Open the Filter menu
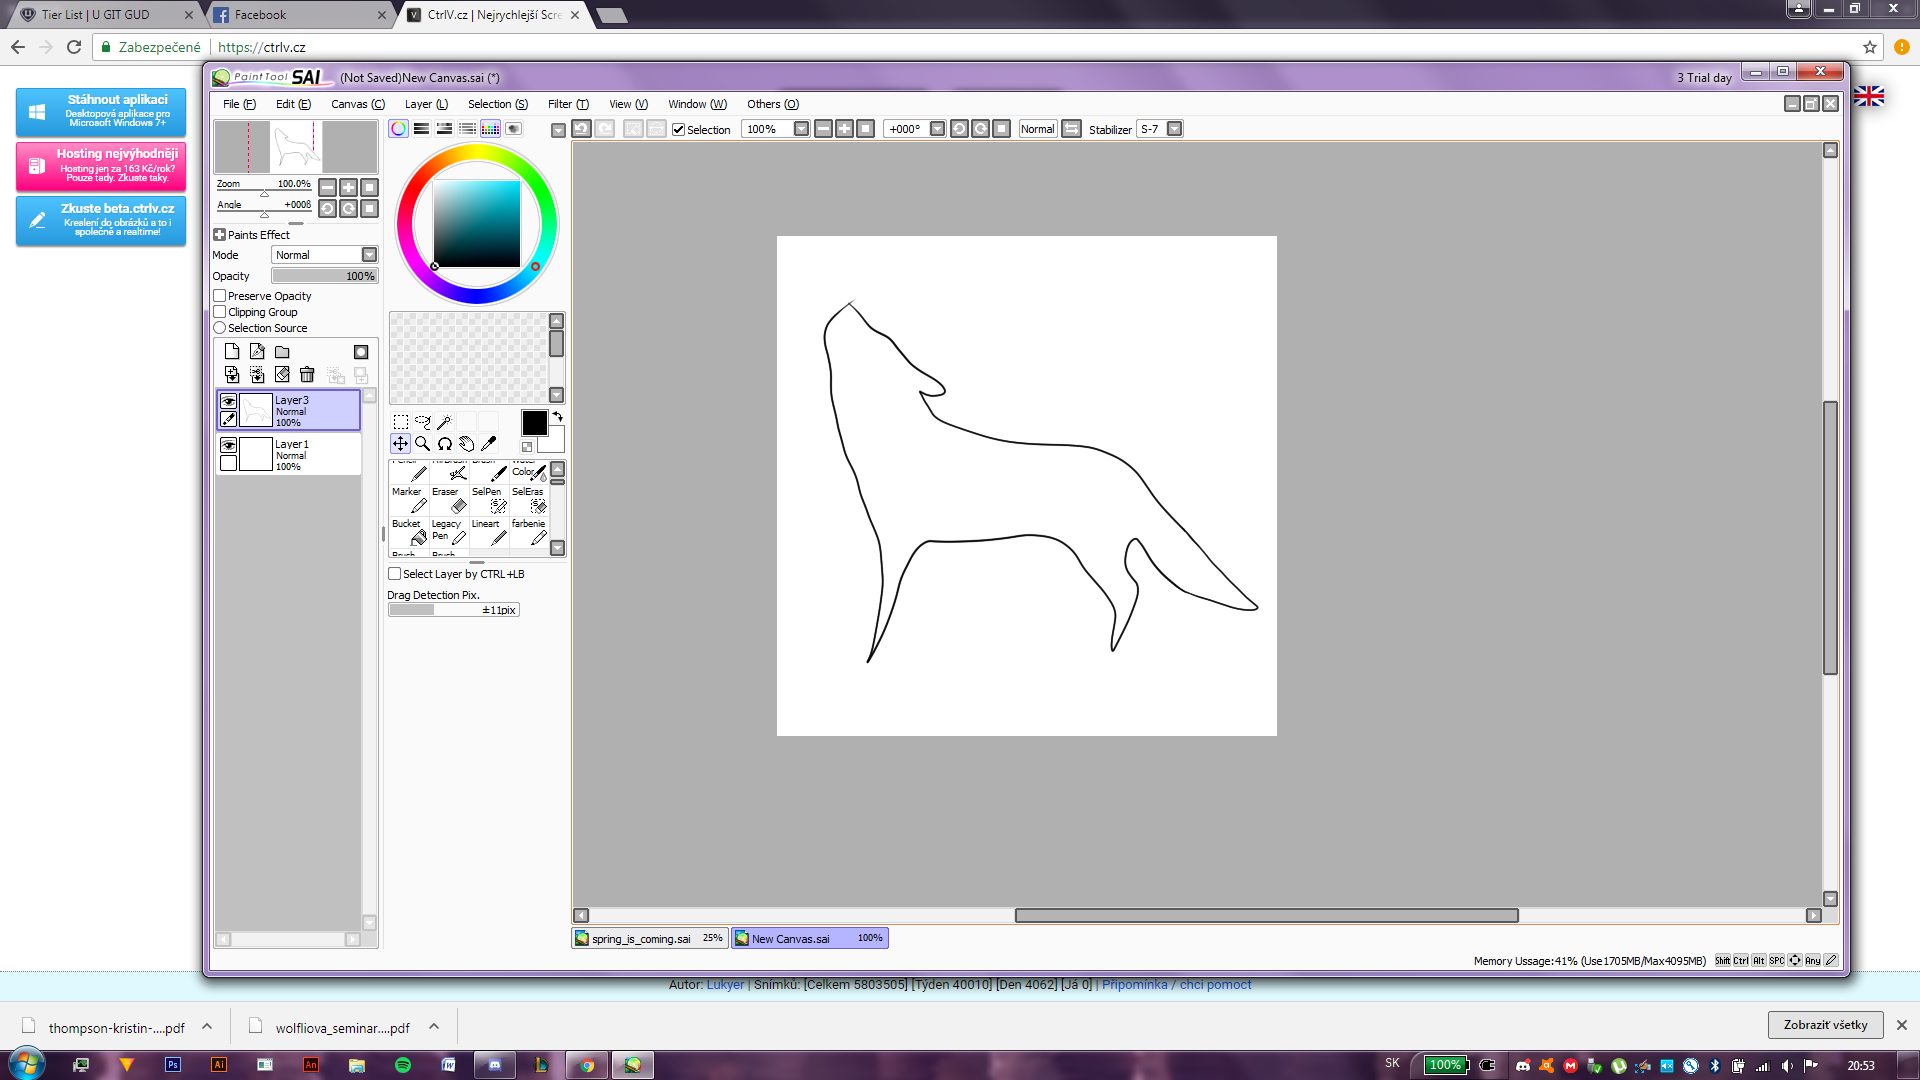1920x1080 pixels. pyautogui.click(x=568, y=104)
